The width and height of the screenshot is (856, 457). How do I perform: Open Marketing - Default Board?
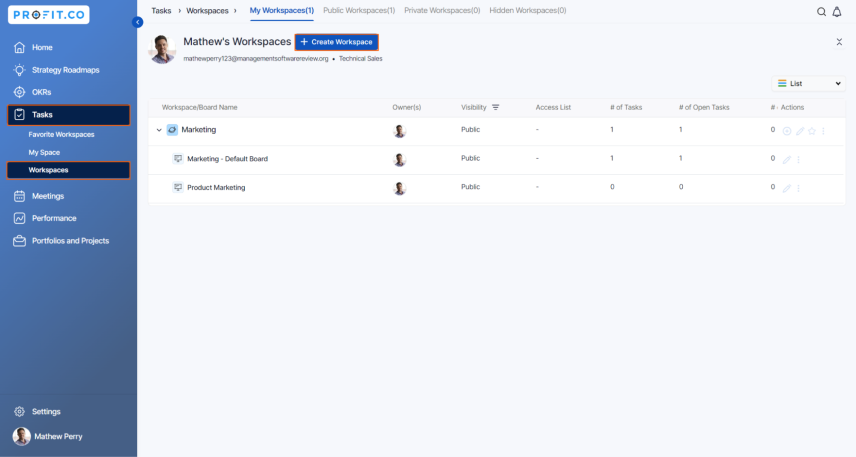228,159
